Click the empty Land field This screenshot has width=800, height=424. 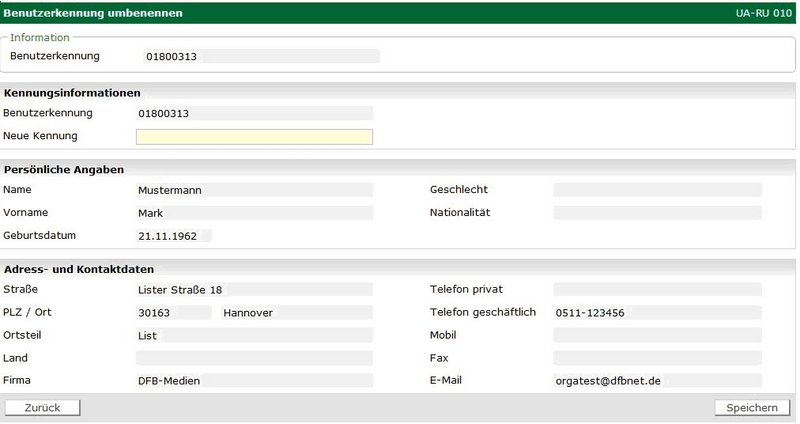[x=254, y=358]
